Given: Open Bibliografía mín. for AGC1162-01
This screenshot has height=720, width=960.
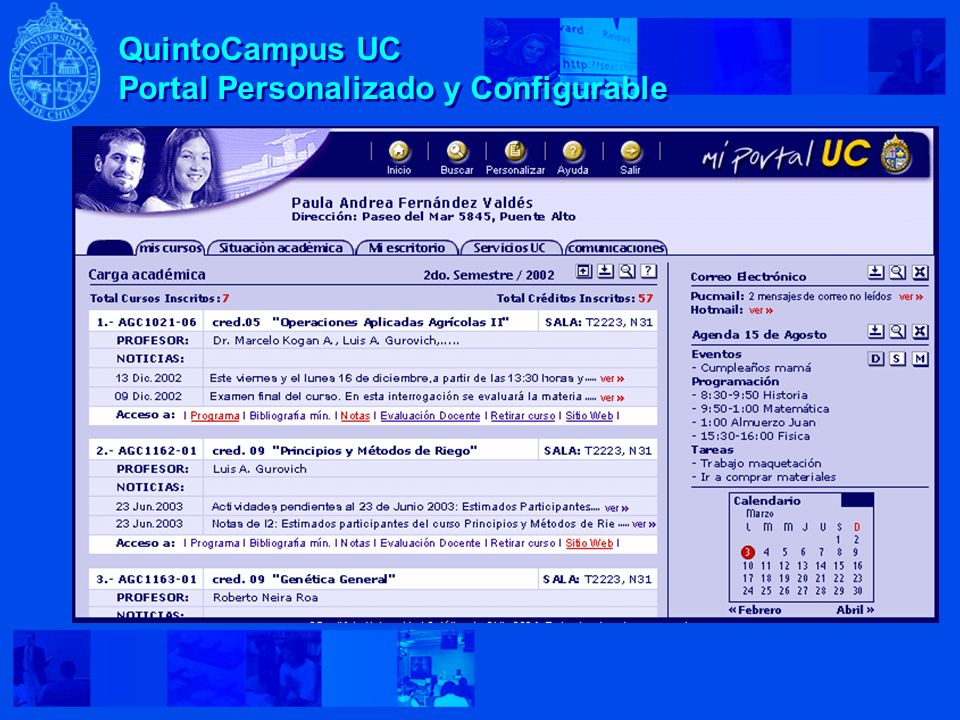Looking at the screenshot, I should pyautogui.click(x=290, y=543).
